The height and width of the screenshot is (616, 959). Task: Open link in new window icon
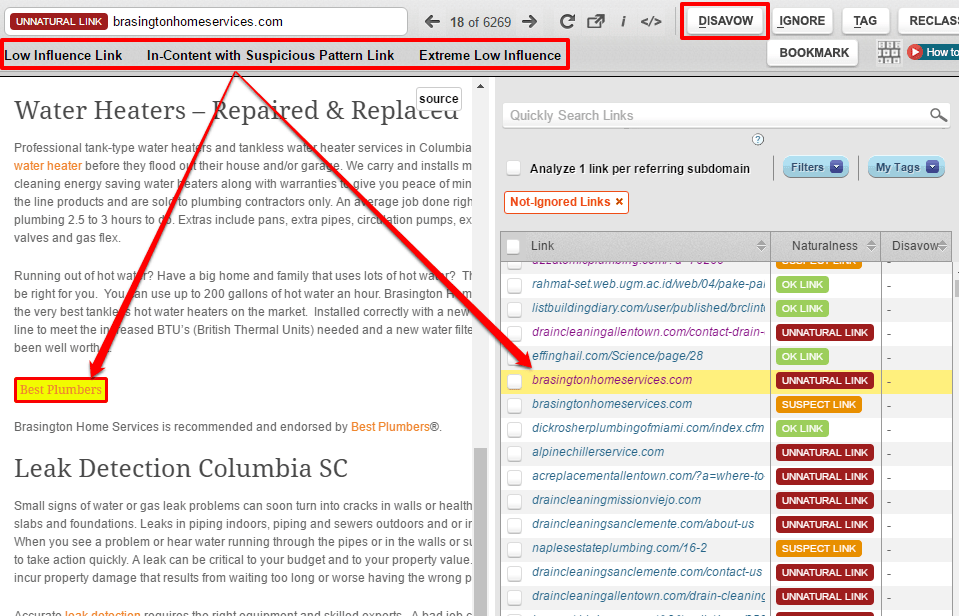pyautogui.click(x=596, y=22)
